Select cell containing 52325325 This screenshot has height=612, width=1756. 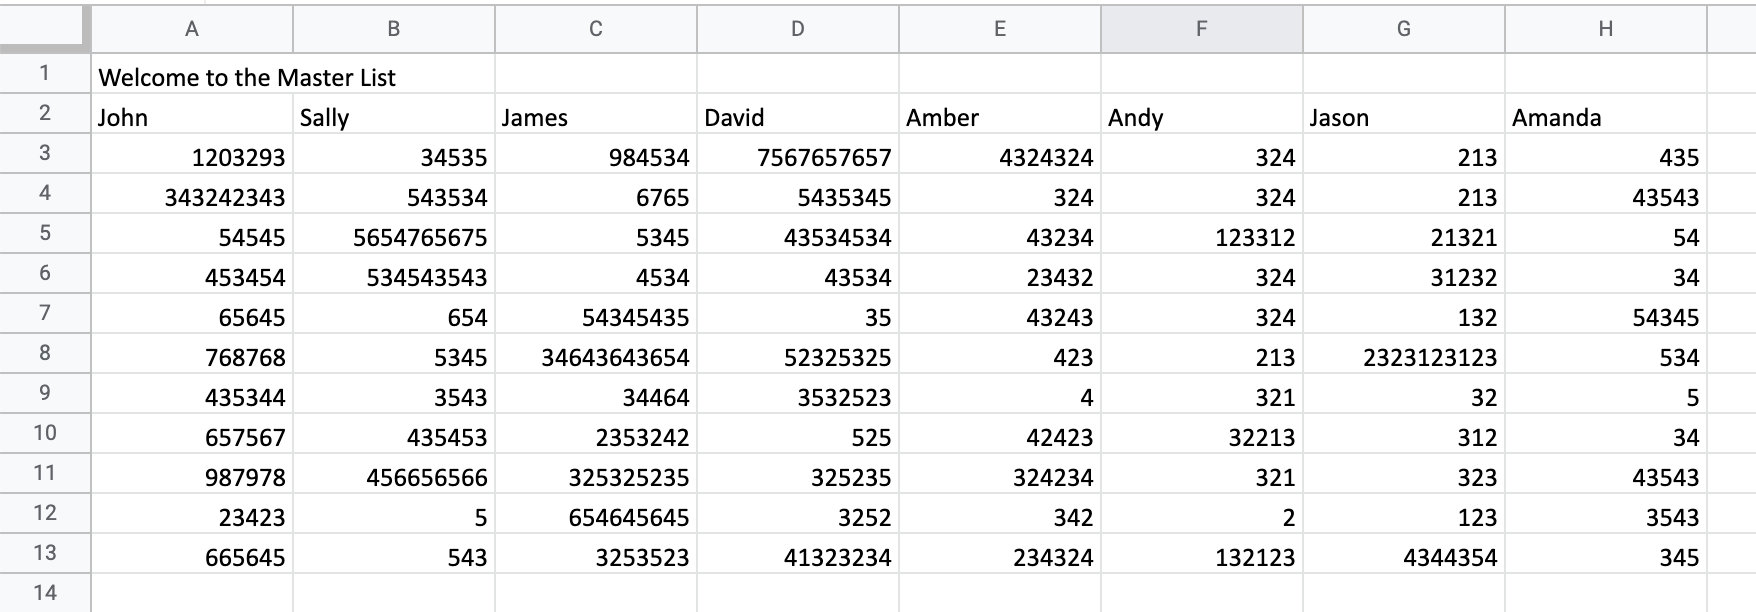(798, 354)
